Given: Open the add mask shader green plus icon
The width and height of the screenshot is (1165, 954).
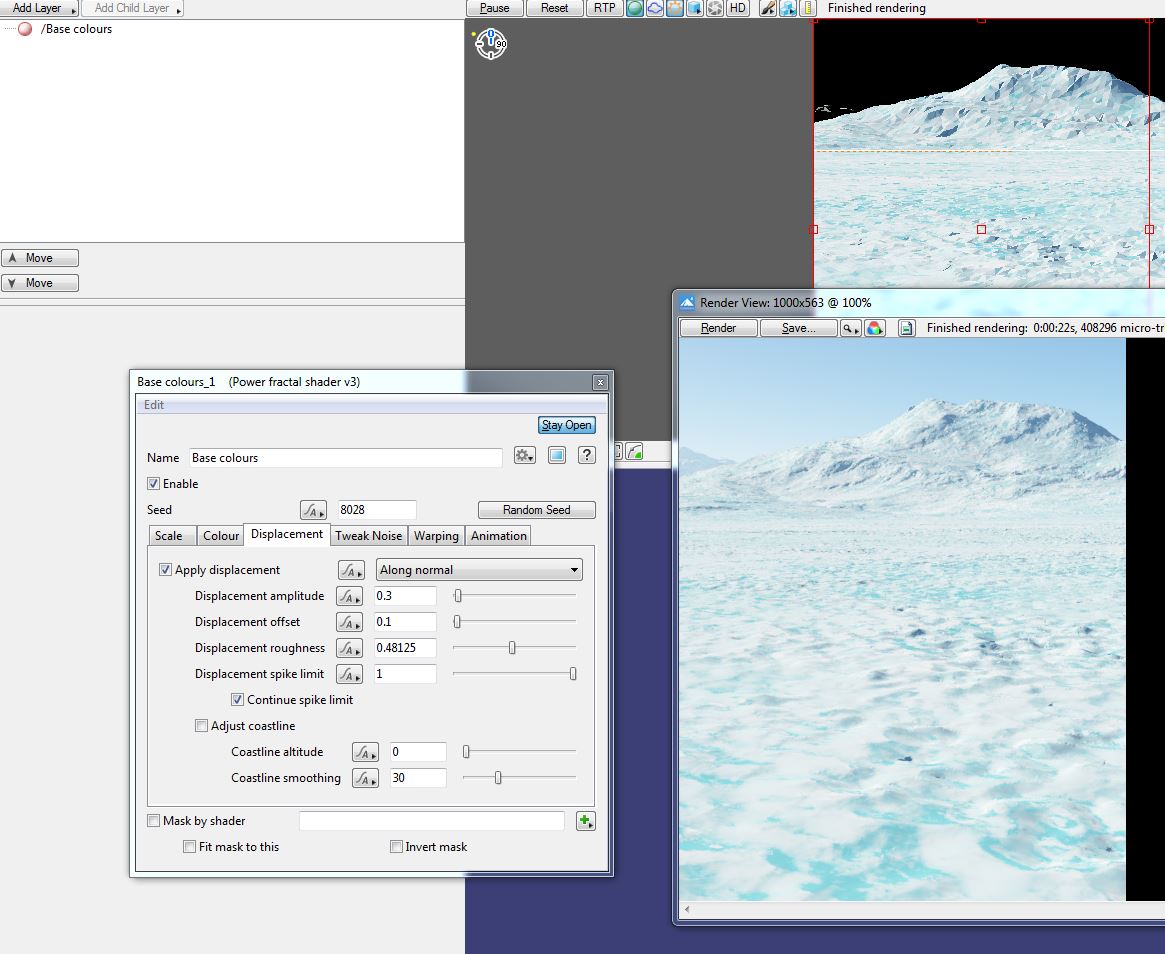Looking at the screenshot, I should tap(585, 821).
